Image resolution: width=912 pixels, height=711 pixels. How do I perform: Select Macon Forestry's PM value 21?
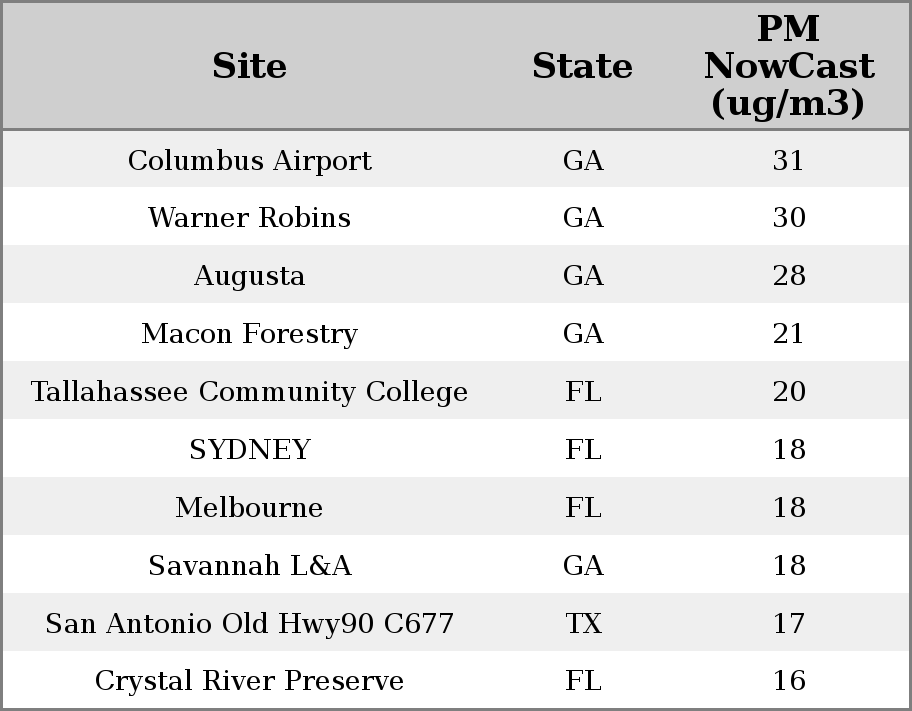[788, 334]
